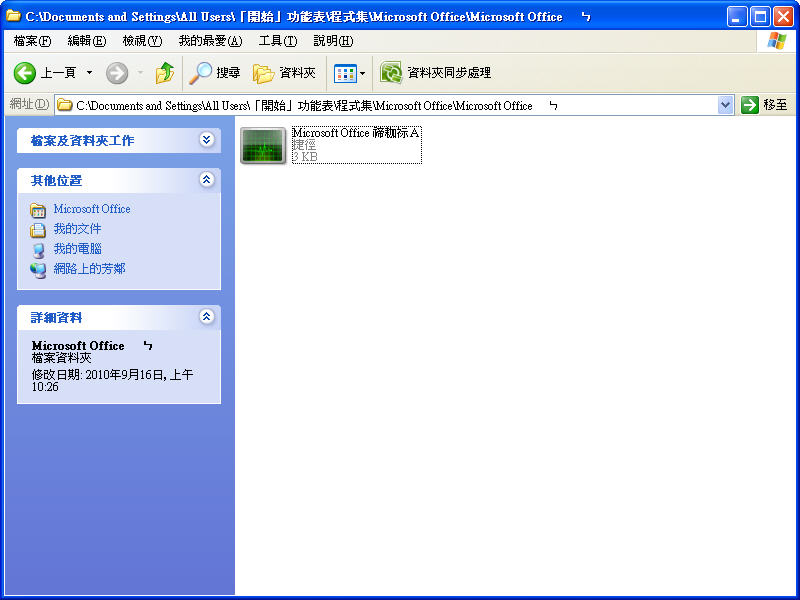
Task: Collapse the 詳細資料 panel
Action: tap(206, 316)
